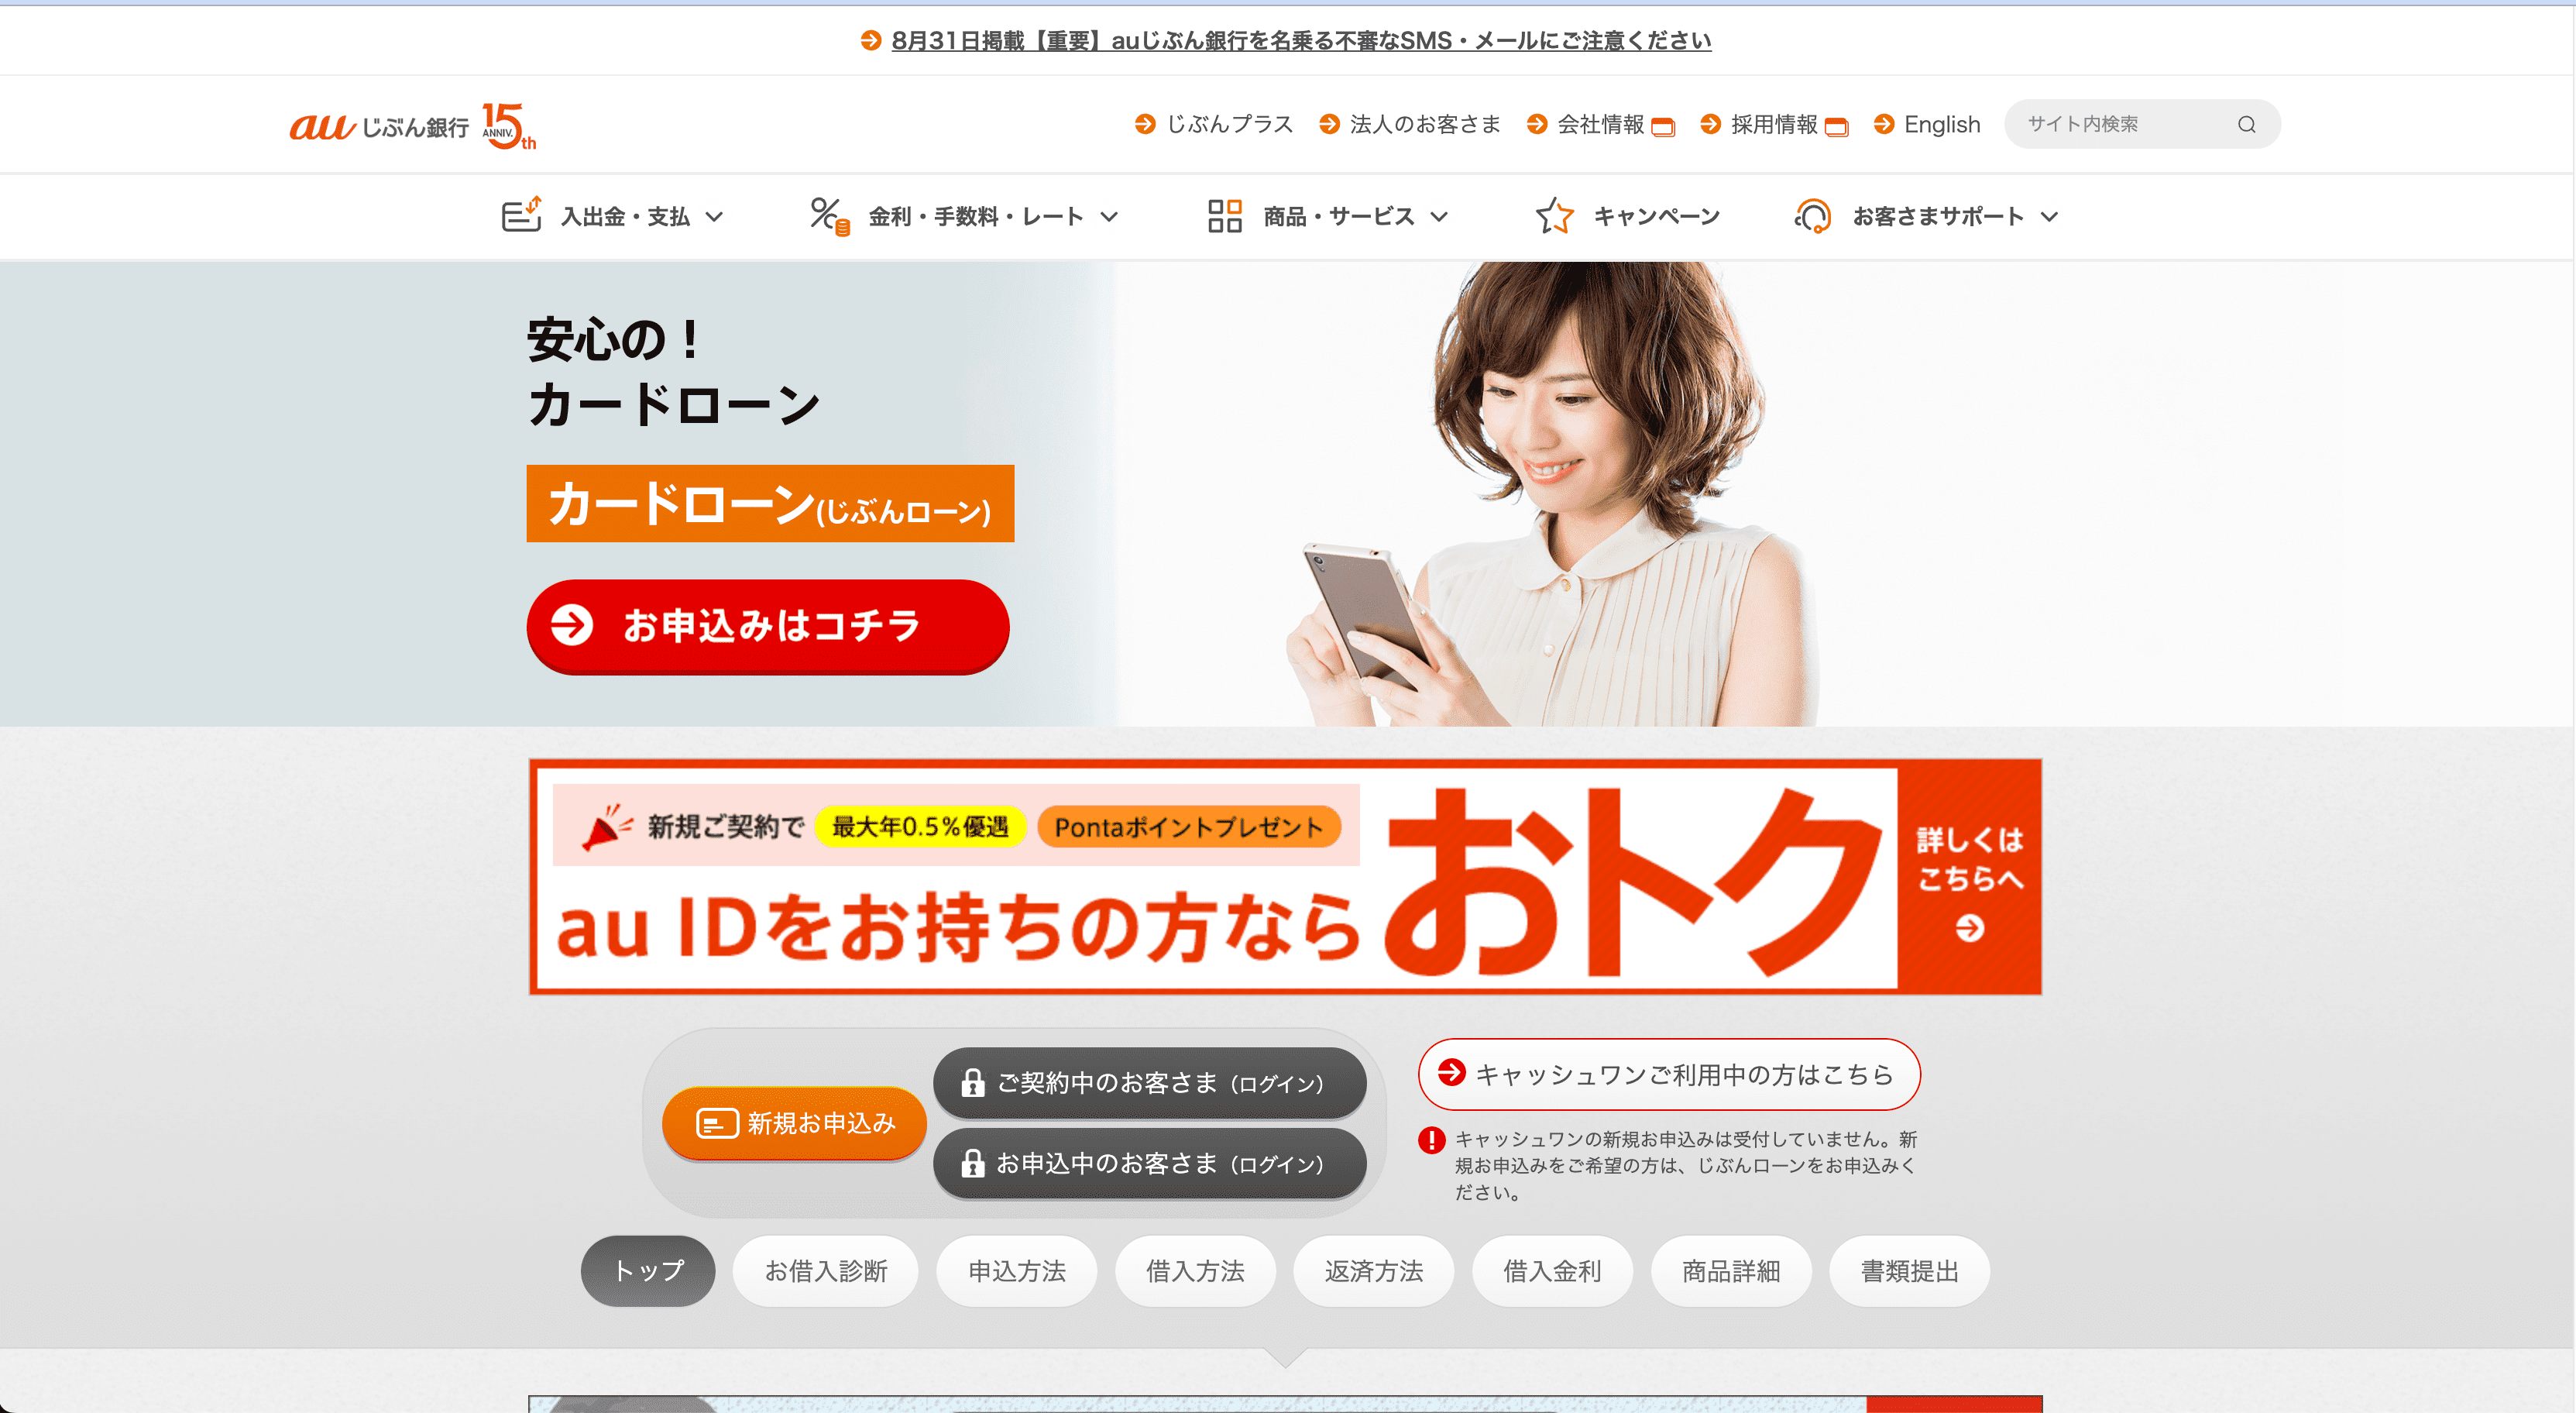Viewport: 2576px width, 1413px height.
Task: Open the お客さまサポート navigation menu
Action: [x=1926, y=216]
